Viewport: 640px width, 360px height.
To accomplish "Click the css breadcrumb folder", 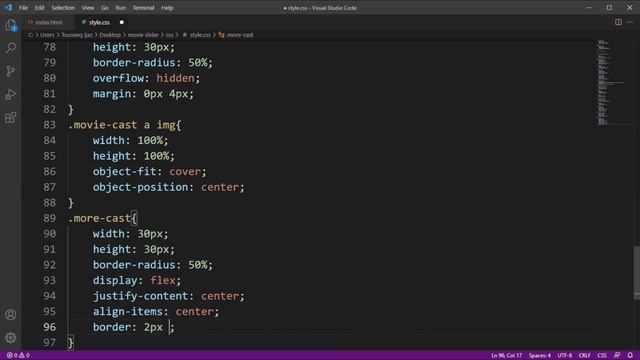I will pos(169,35).
